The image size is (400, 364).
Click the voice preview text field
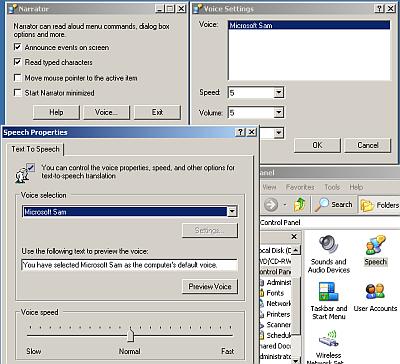(x=129, y=265)
